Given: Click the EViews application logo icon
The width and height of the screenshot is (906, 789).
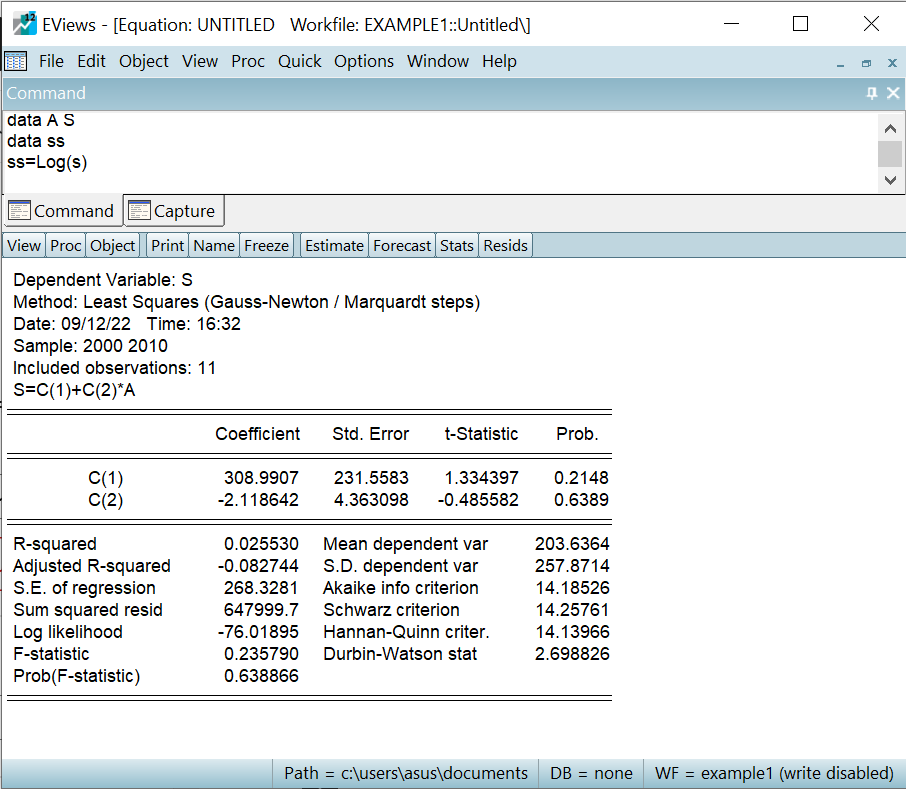Looking at the screenshot, I should click(x=25, y=24).
